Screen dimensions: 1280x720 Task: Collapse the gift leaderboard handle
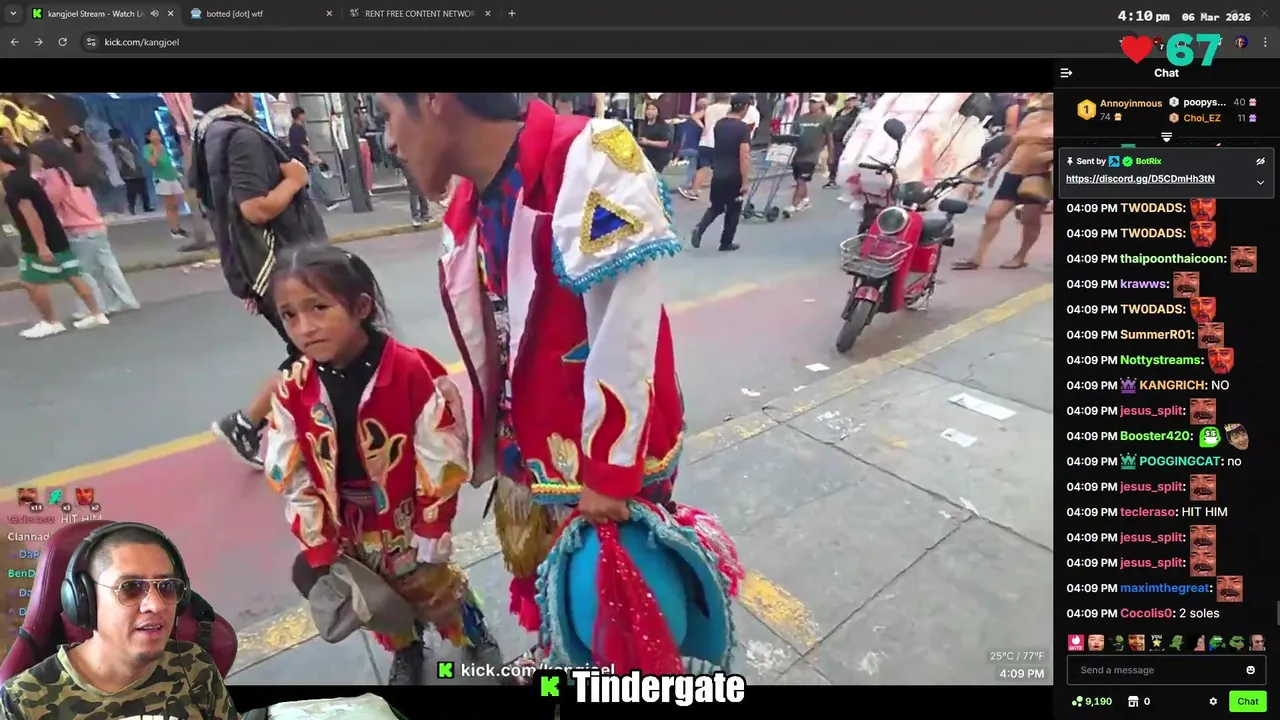click(x=1166, y=137)
